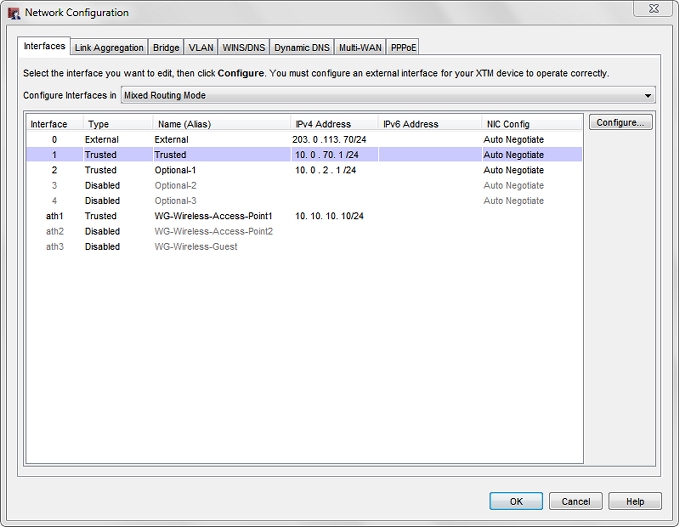Open the Dynamic DNS tab
The image size is (679, 527).
[x=302, y=48]
